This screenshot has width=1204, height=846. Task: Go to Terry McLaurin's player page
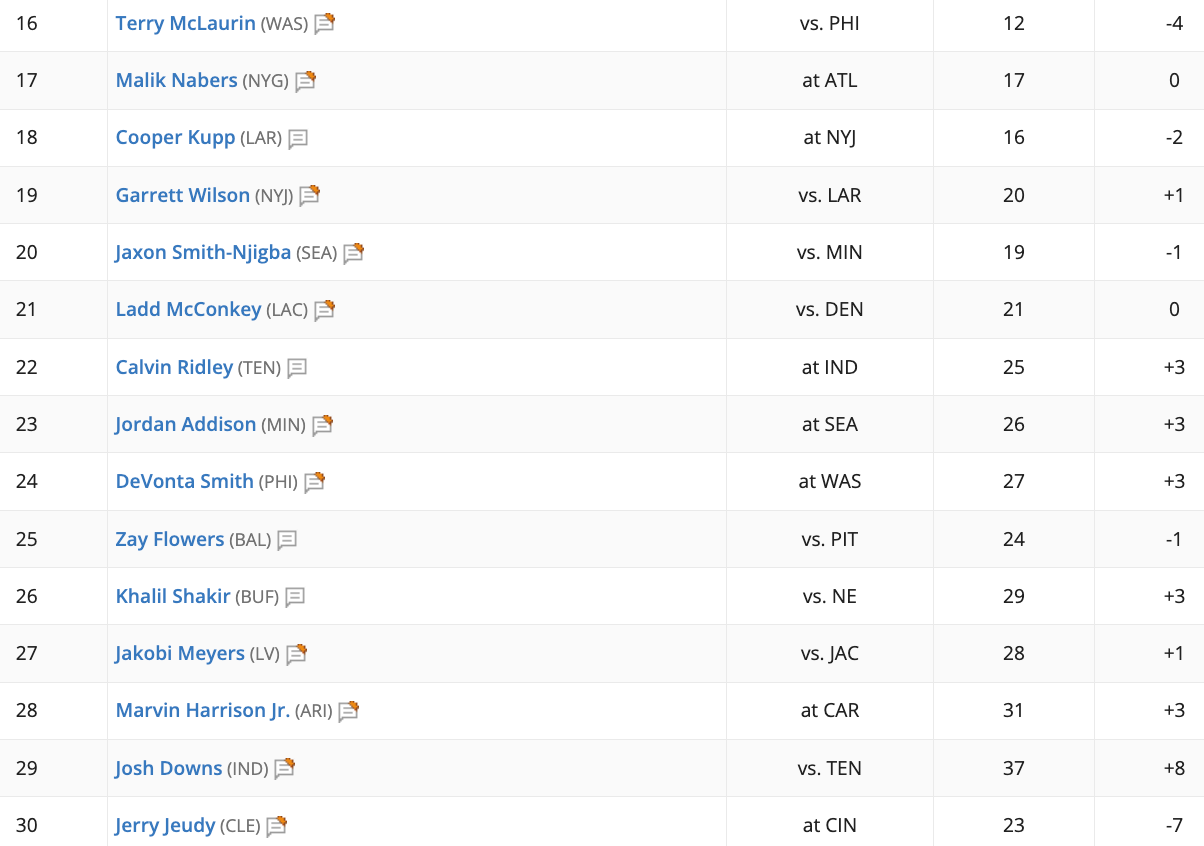tap(186, 23)
